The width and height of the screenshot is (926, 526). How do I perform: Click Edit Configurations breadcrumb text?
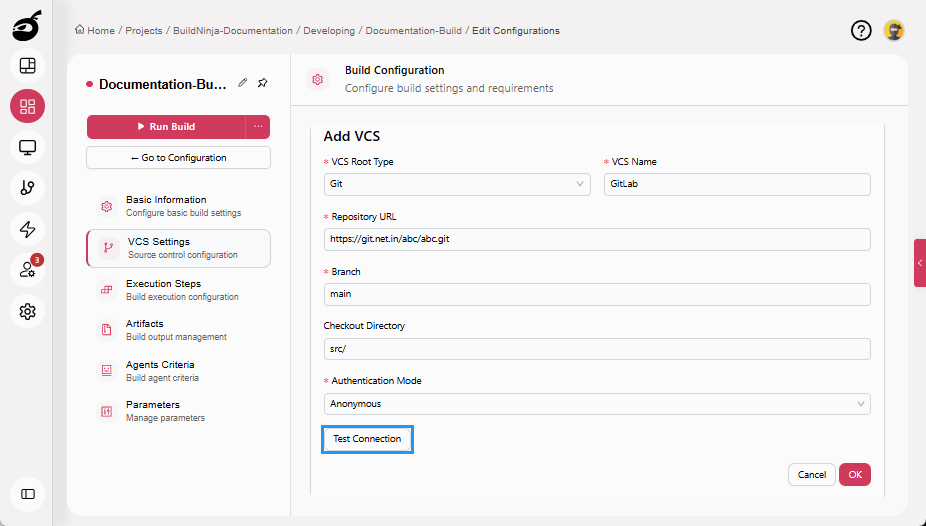pyautogui.click(x=516, y=30)
